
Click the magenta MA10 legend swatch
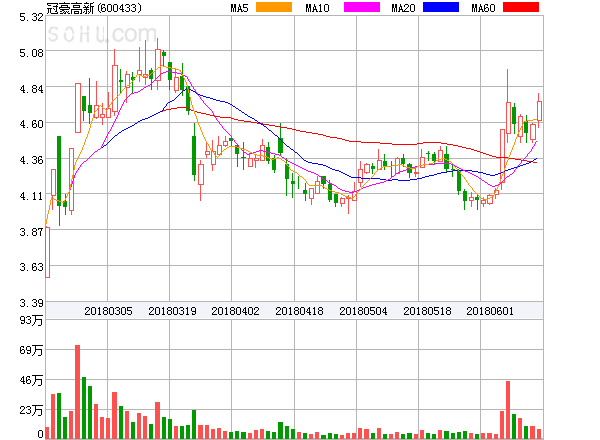(x=362, y=7)
